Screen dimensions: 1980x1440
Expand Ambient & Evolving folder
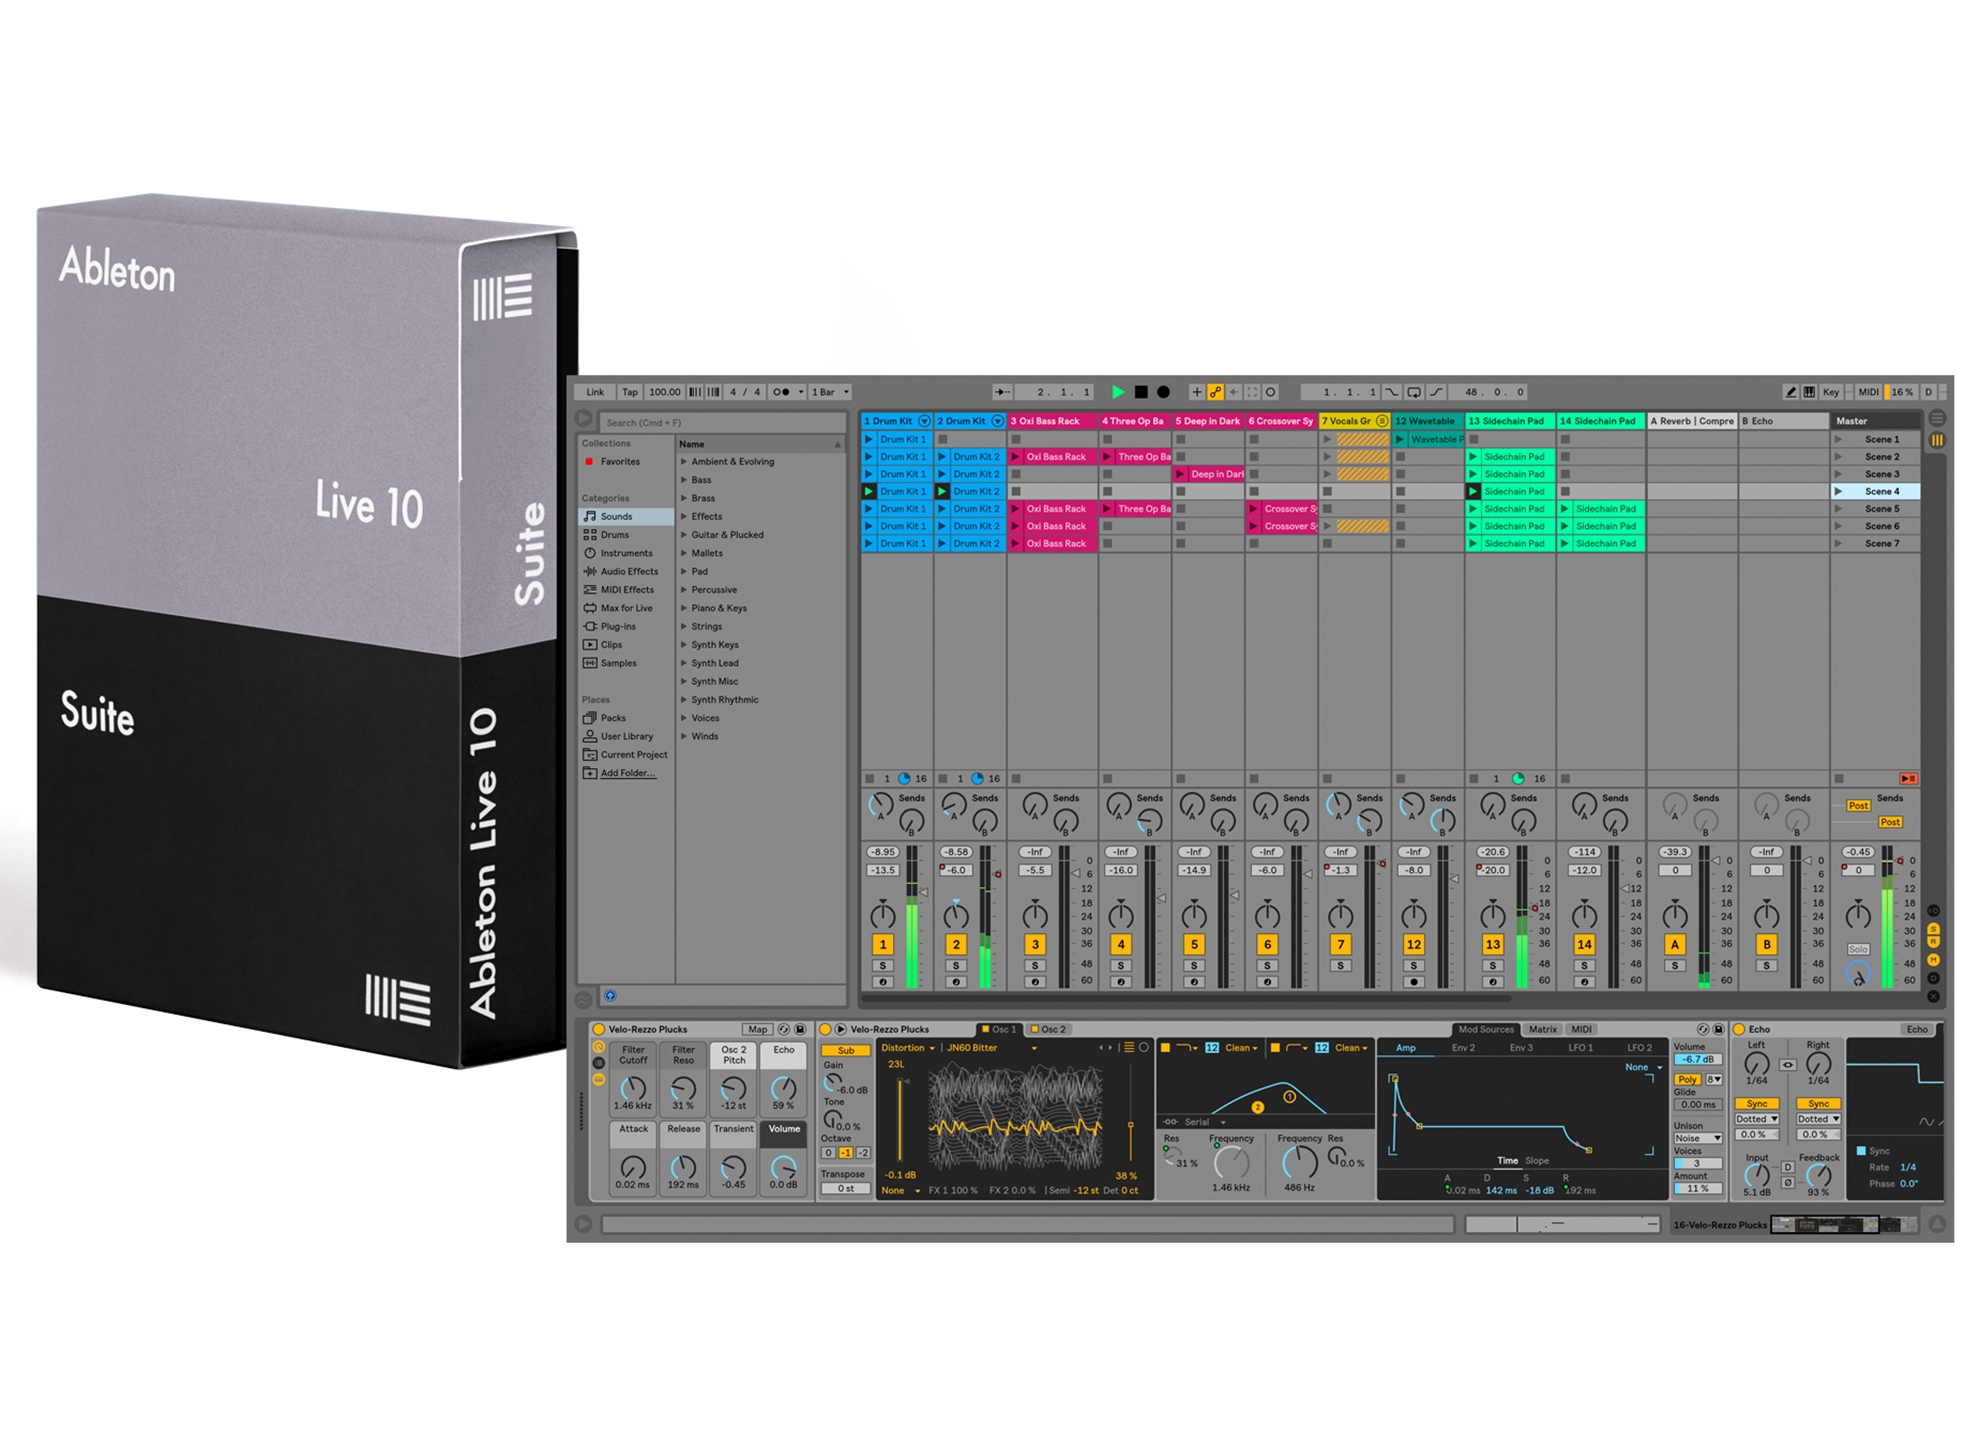tap(684, 462)
